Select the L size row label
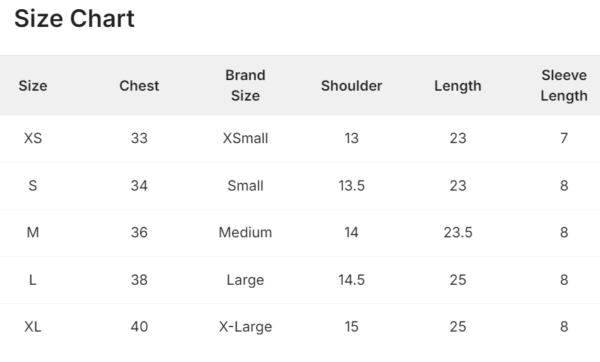The width and height of the screenshot is (600, 362). click(33, 280)
